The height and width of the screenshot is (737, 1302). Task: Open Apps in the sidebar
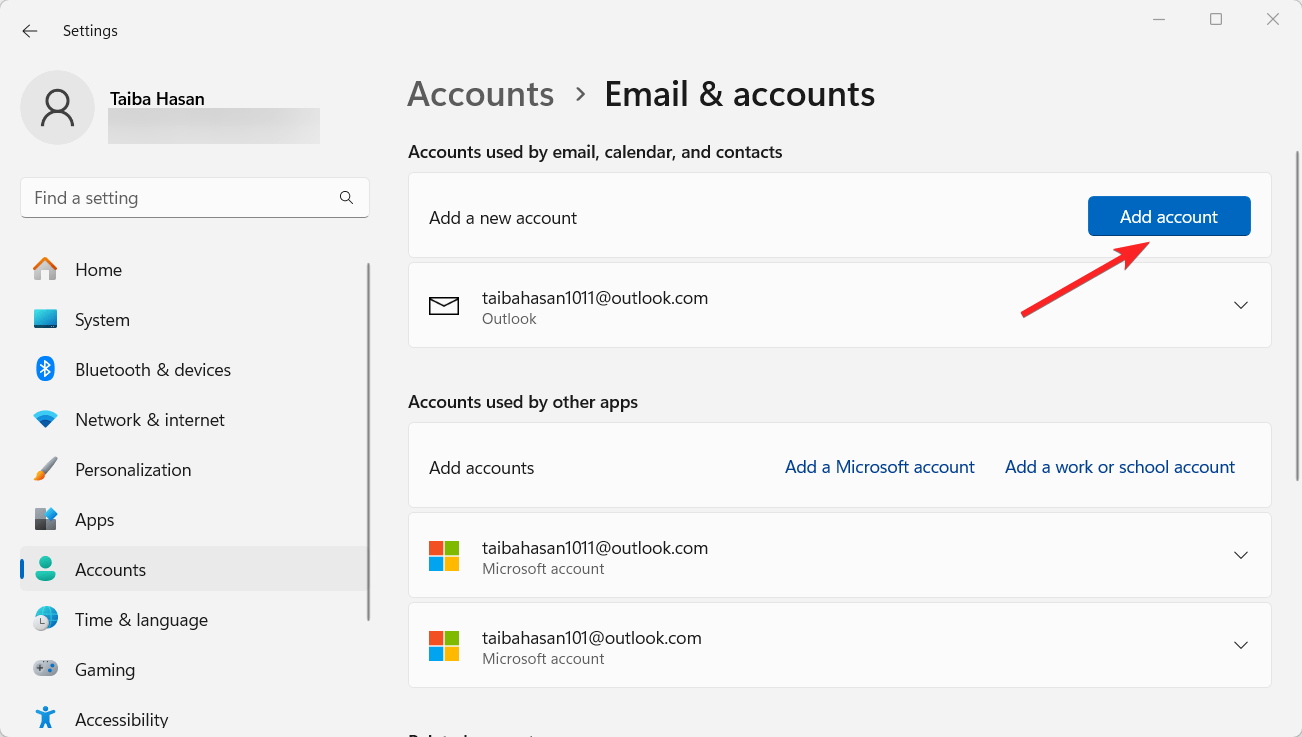(95, 520)
